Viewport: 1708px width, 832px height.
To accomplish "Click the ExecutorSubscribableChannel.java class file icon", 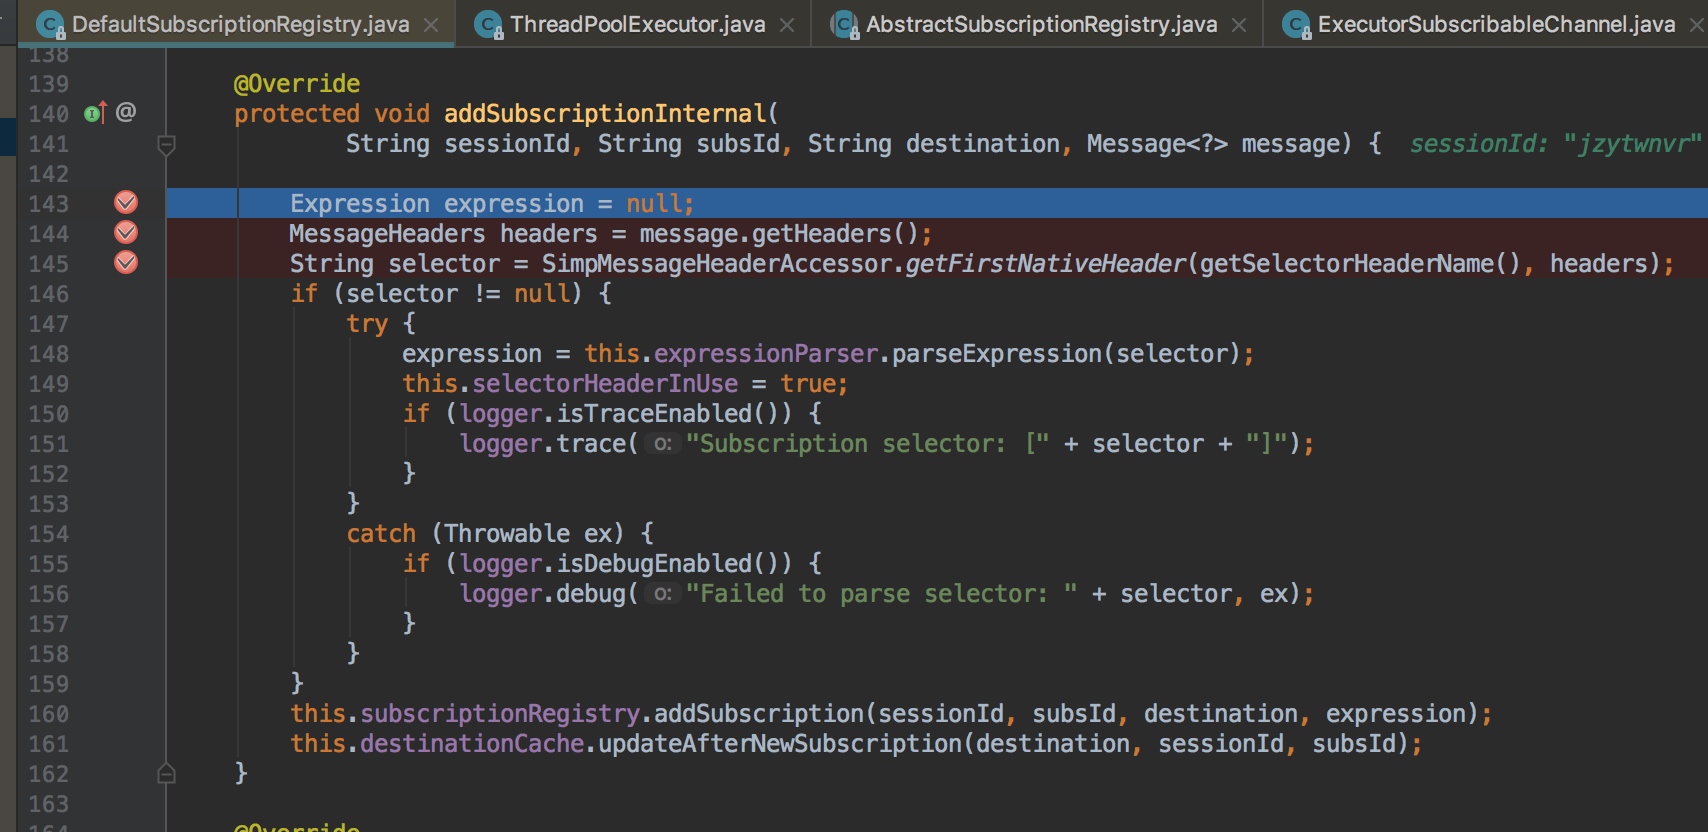I will click(x=1296, y=25).
